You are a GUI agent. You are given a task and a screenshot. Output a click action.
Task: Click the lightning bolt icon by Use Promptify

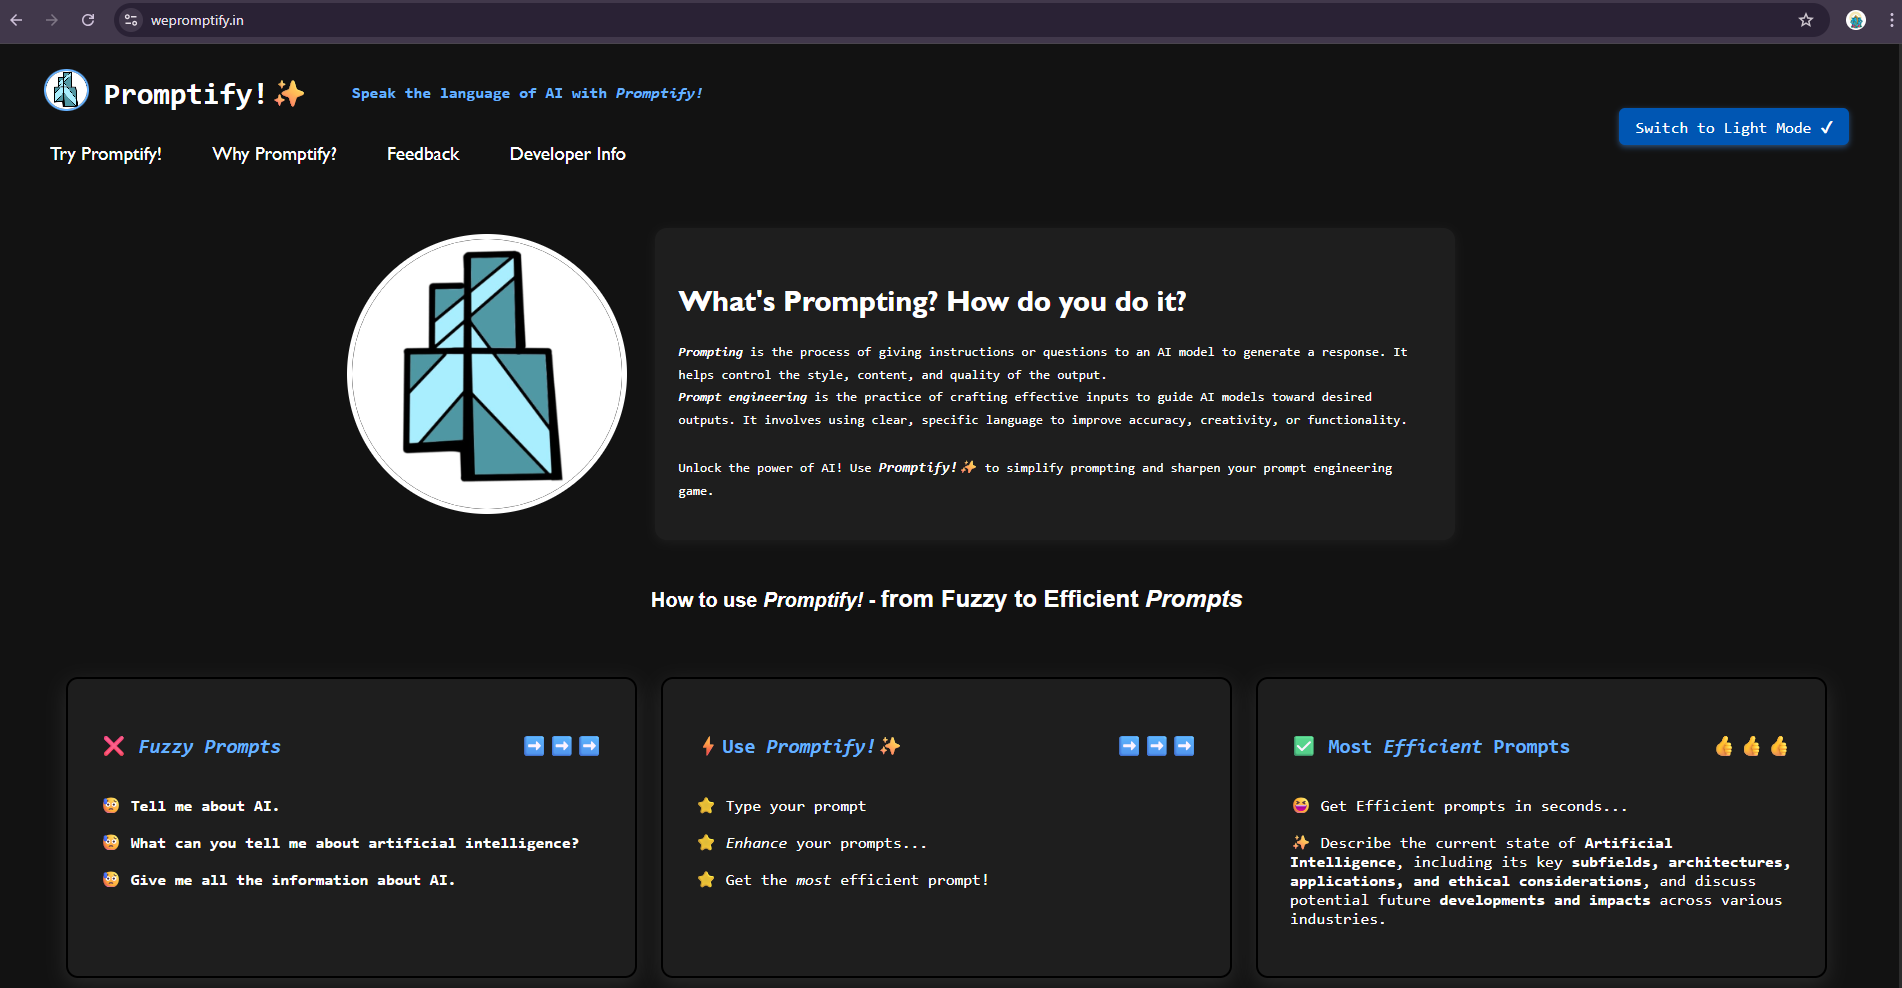[x=707, y=746]
